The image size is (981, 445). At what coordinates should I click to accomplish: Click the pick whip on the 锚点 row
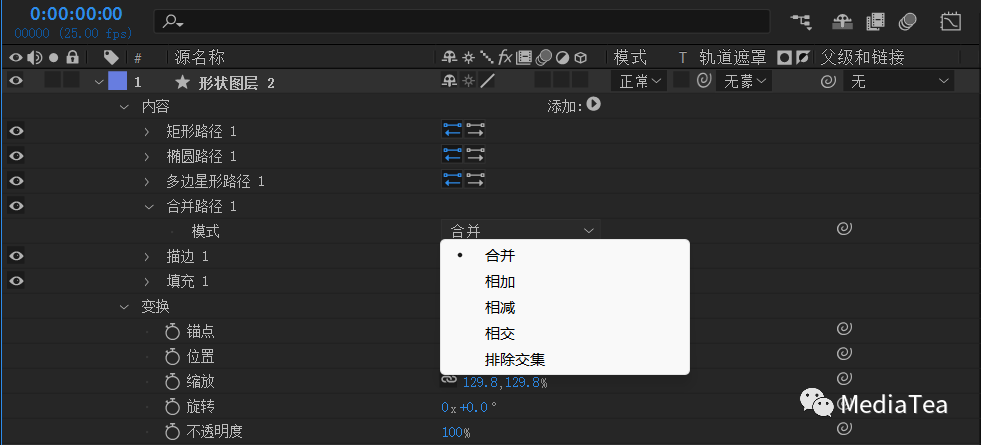844,329
